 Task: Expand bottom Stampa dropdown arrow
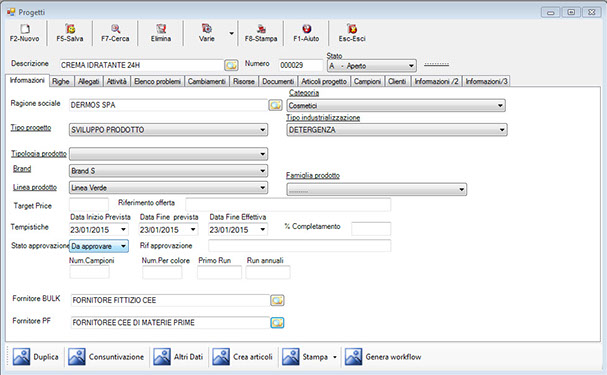pos(335,357)
